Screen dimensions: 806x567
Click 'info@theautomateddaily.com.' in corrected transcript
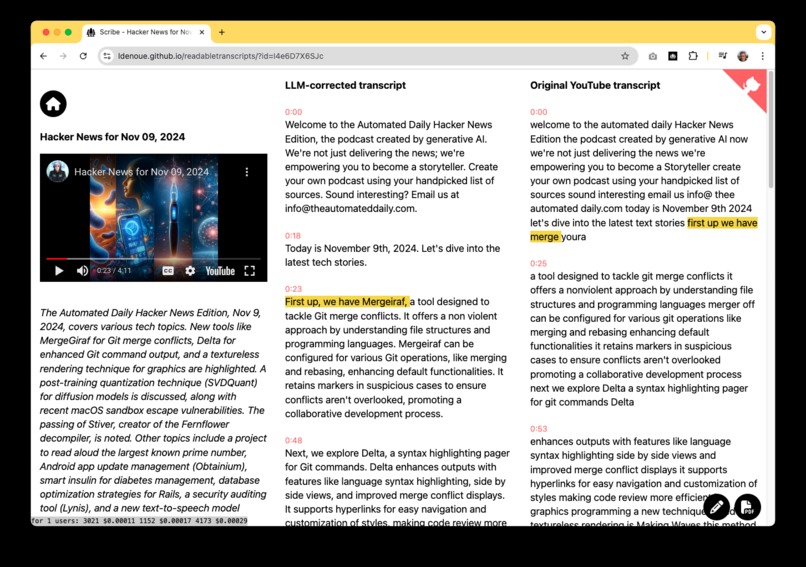pos(351,209)
